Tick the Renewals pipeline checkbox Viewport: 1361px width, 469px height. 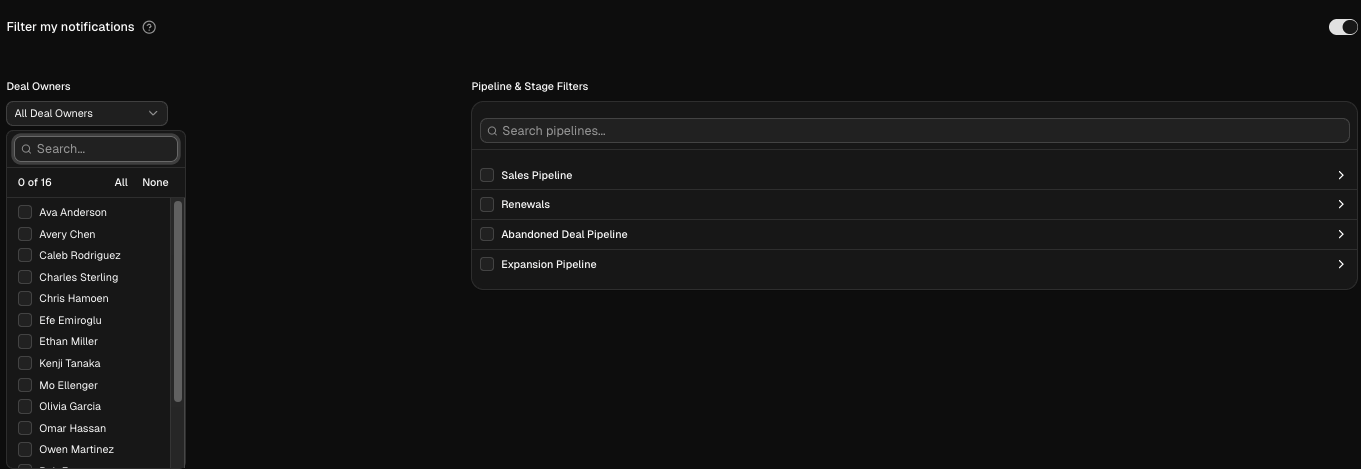[x=487, y=204]
